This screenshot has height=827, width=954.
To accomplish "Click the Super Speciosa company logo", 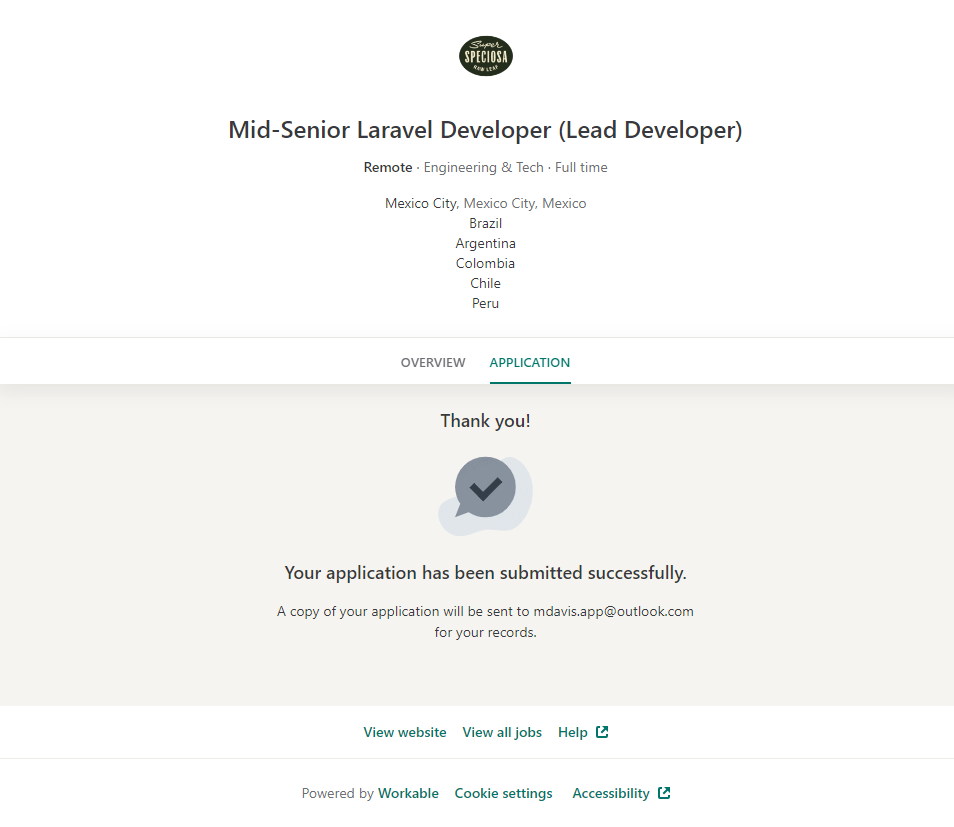I will [485, 56].
